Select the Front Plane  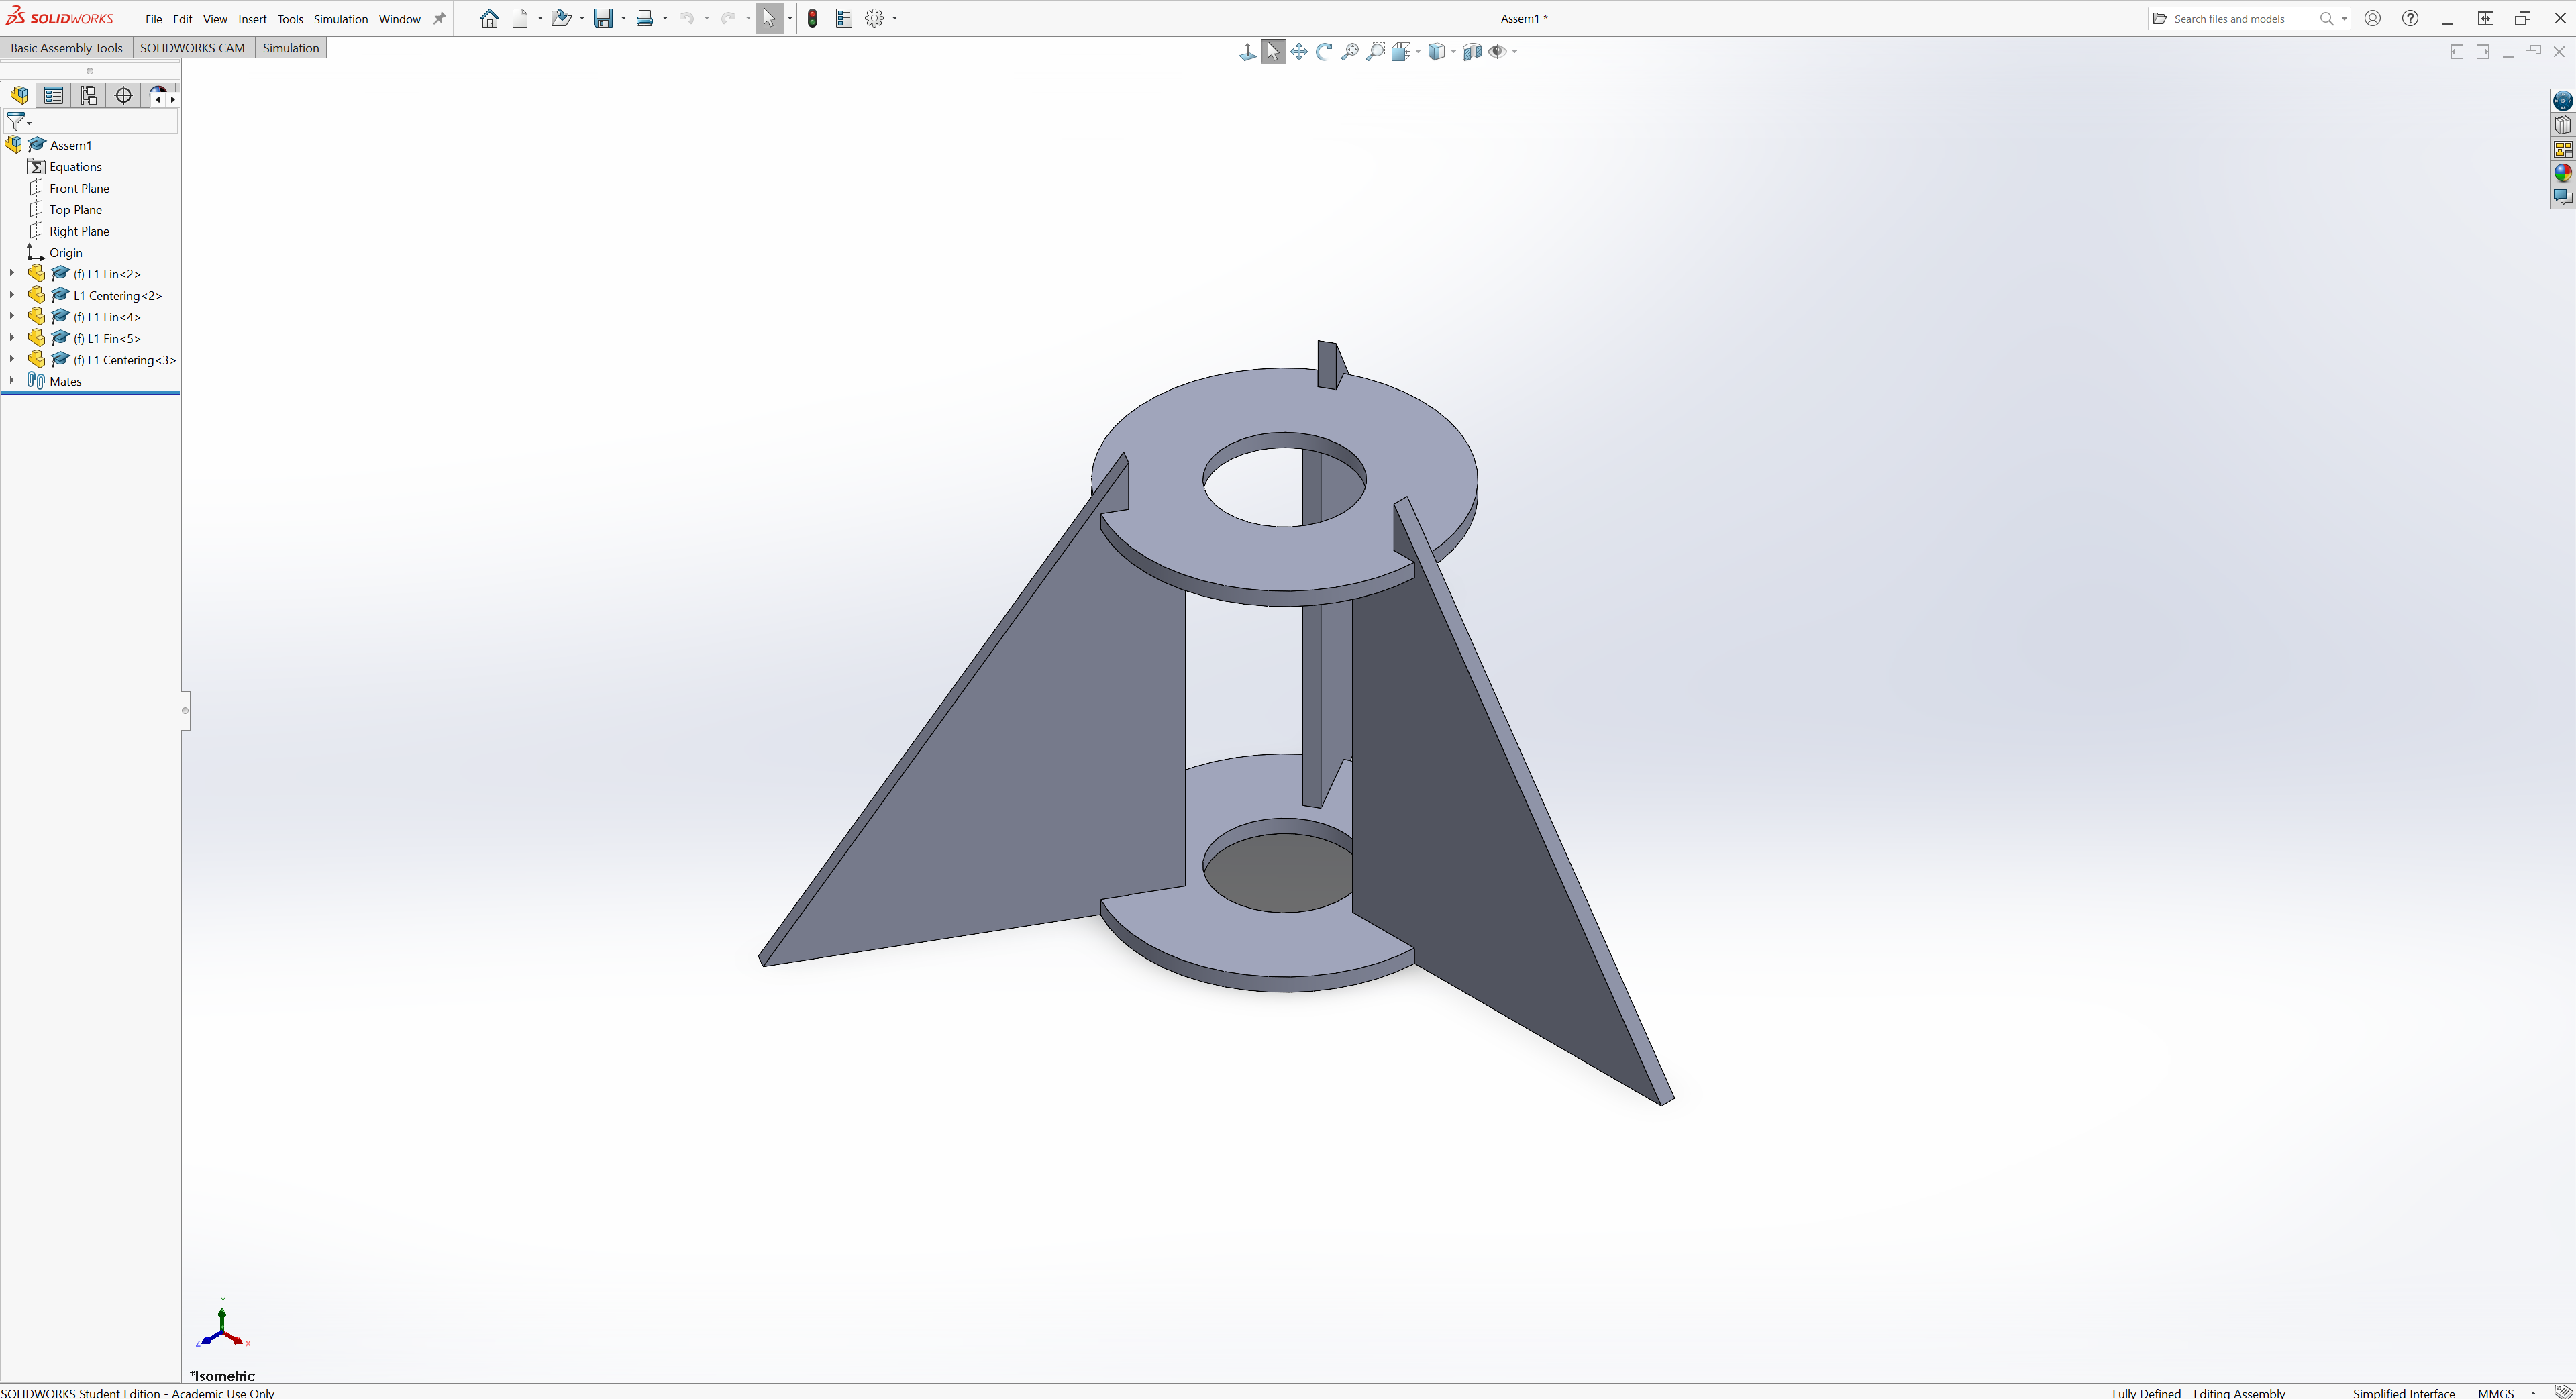[79, 188]
